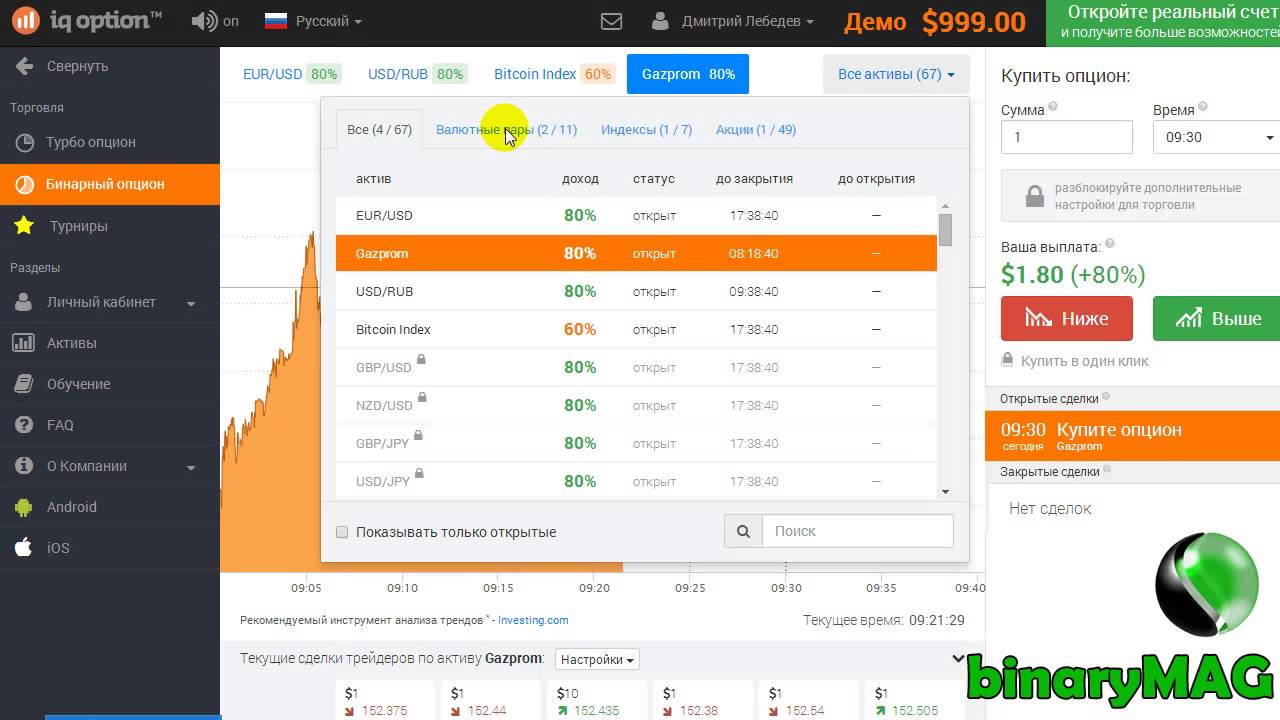Enable Показывать только открытые checkbox
Image resolution: width=1280 pixels, height=720 pixels.
[342, 532]
